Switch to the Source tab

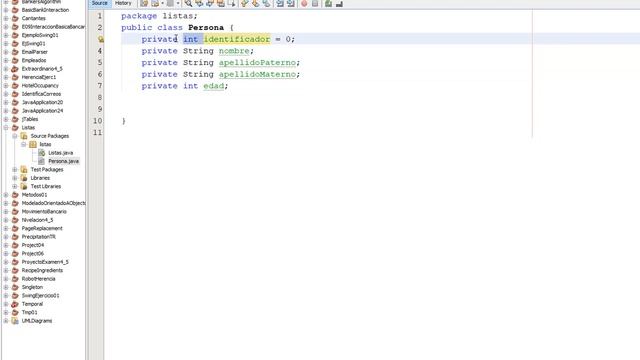pyautogui.click(x=100, y=3)
